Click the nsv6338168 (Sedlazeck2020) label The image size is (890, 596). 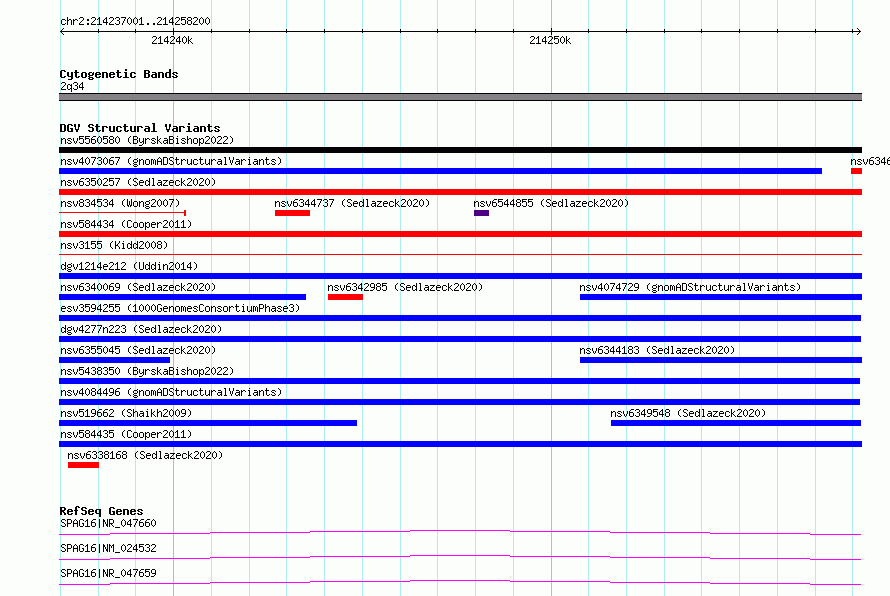(145, 455)
